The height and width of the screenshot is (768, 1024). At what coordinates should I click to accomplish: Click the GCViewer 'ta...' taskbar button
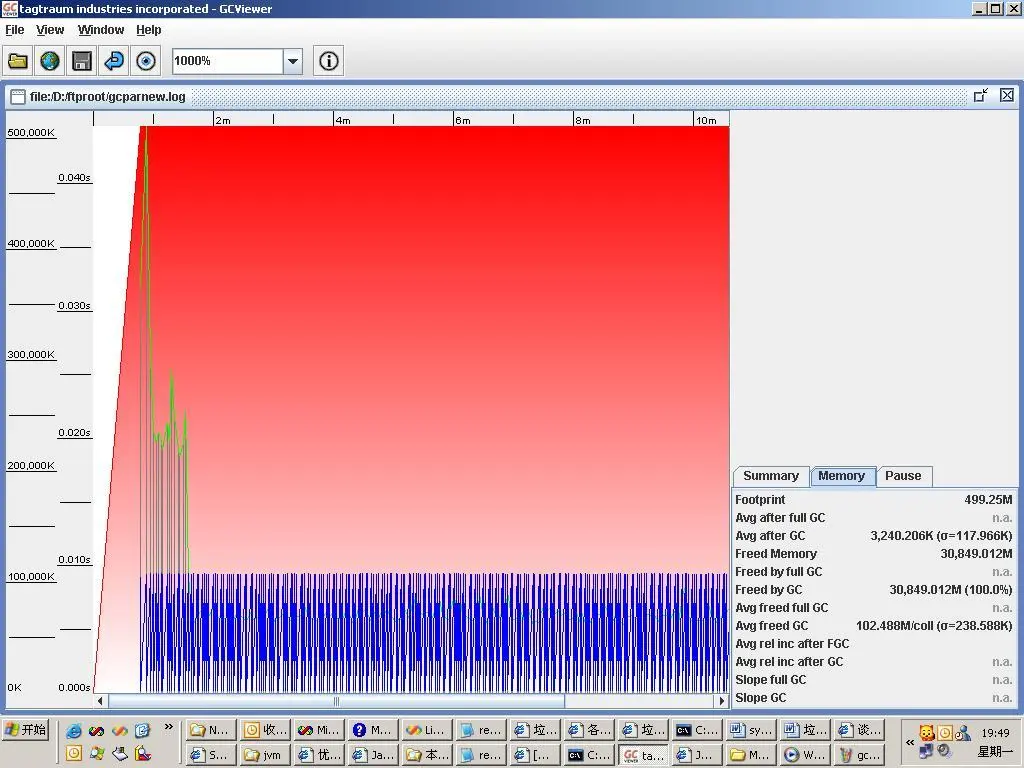point(643,754)
